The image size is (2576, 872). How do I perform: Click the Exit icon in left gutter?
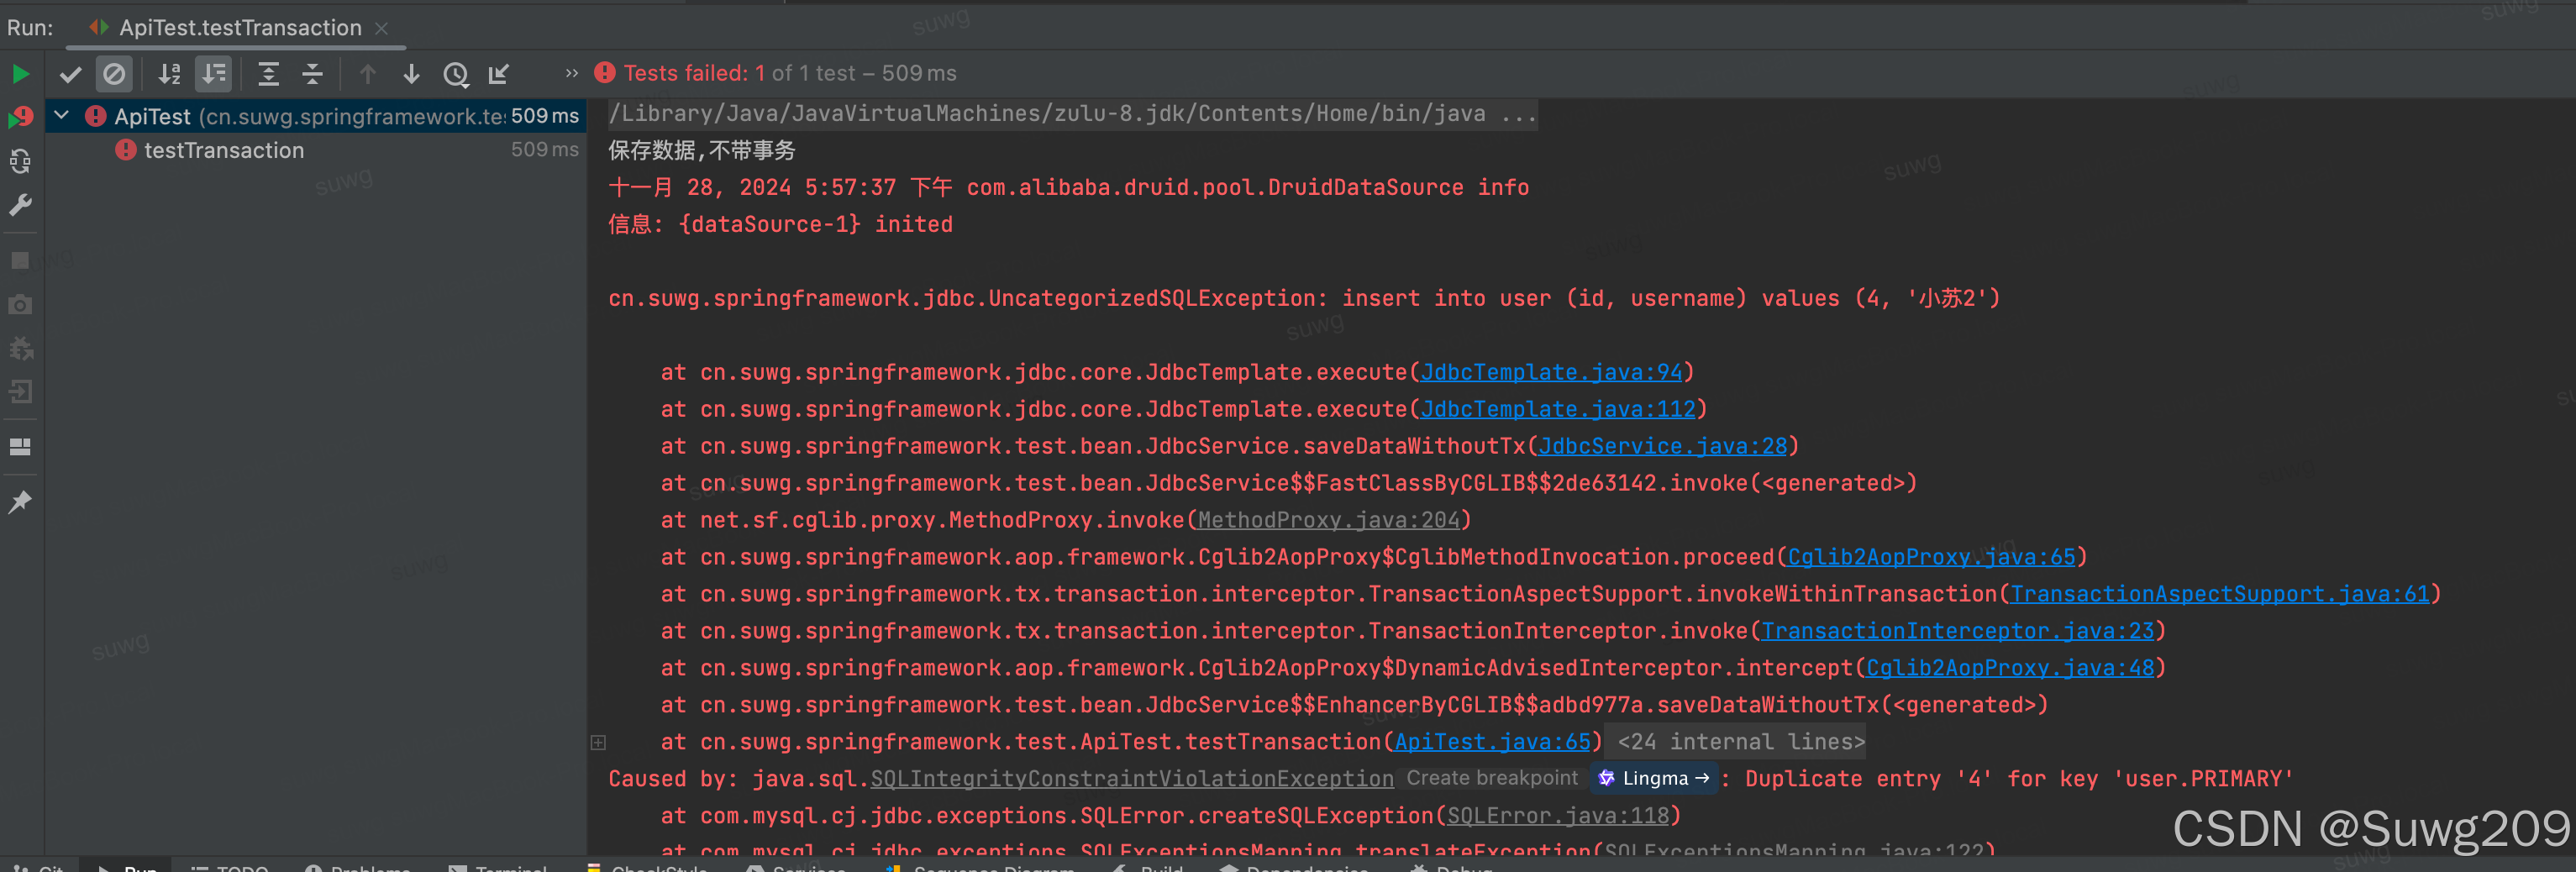20,392
